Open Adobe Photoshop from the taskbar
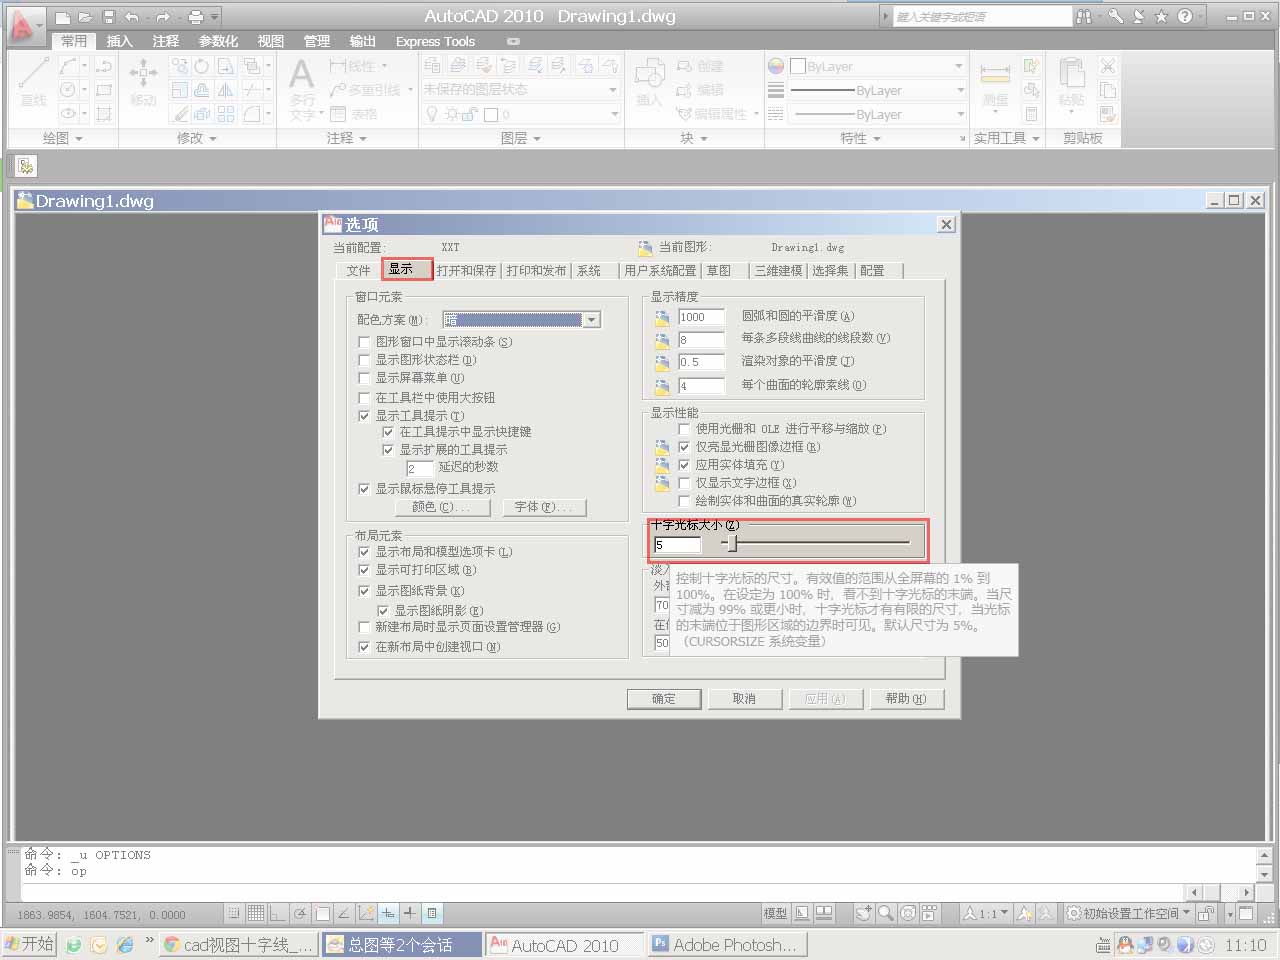 pyautogui.click(x=727, y=944)
